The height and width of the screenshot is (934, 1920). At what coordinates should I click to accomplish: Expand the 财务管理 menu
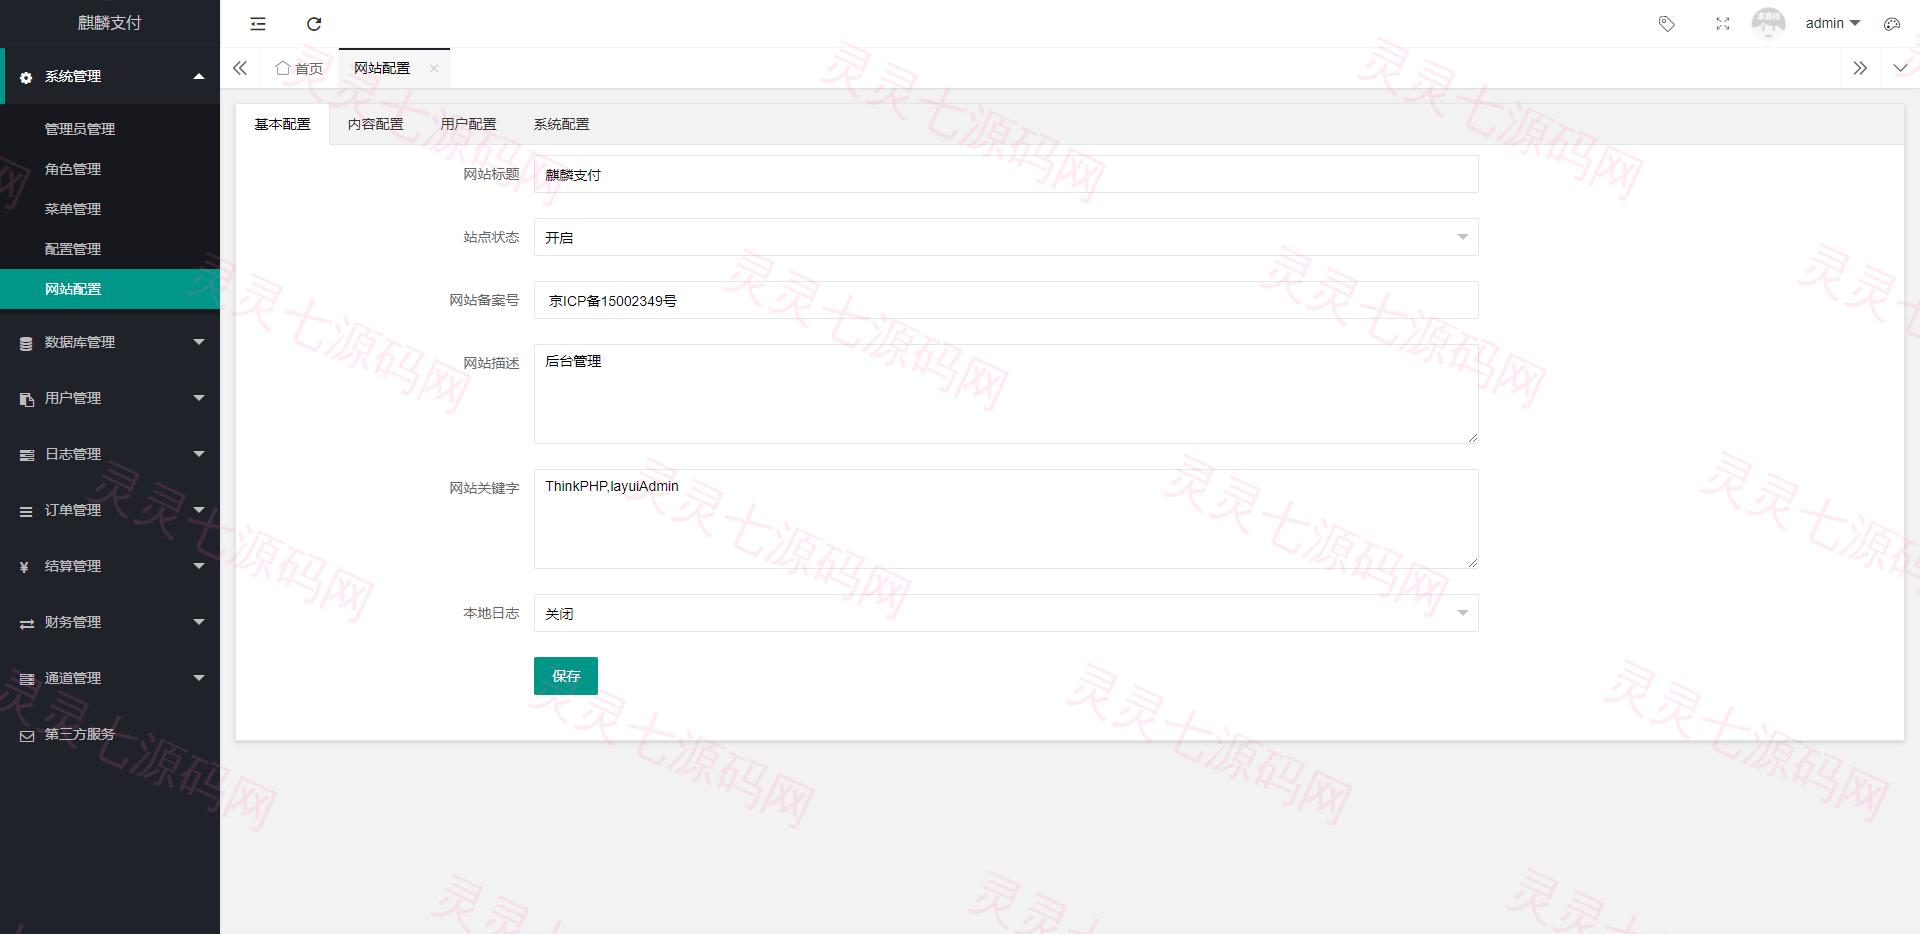point(110,622)
